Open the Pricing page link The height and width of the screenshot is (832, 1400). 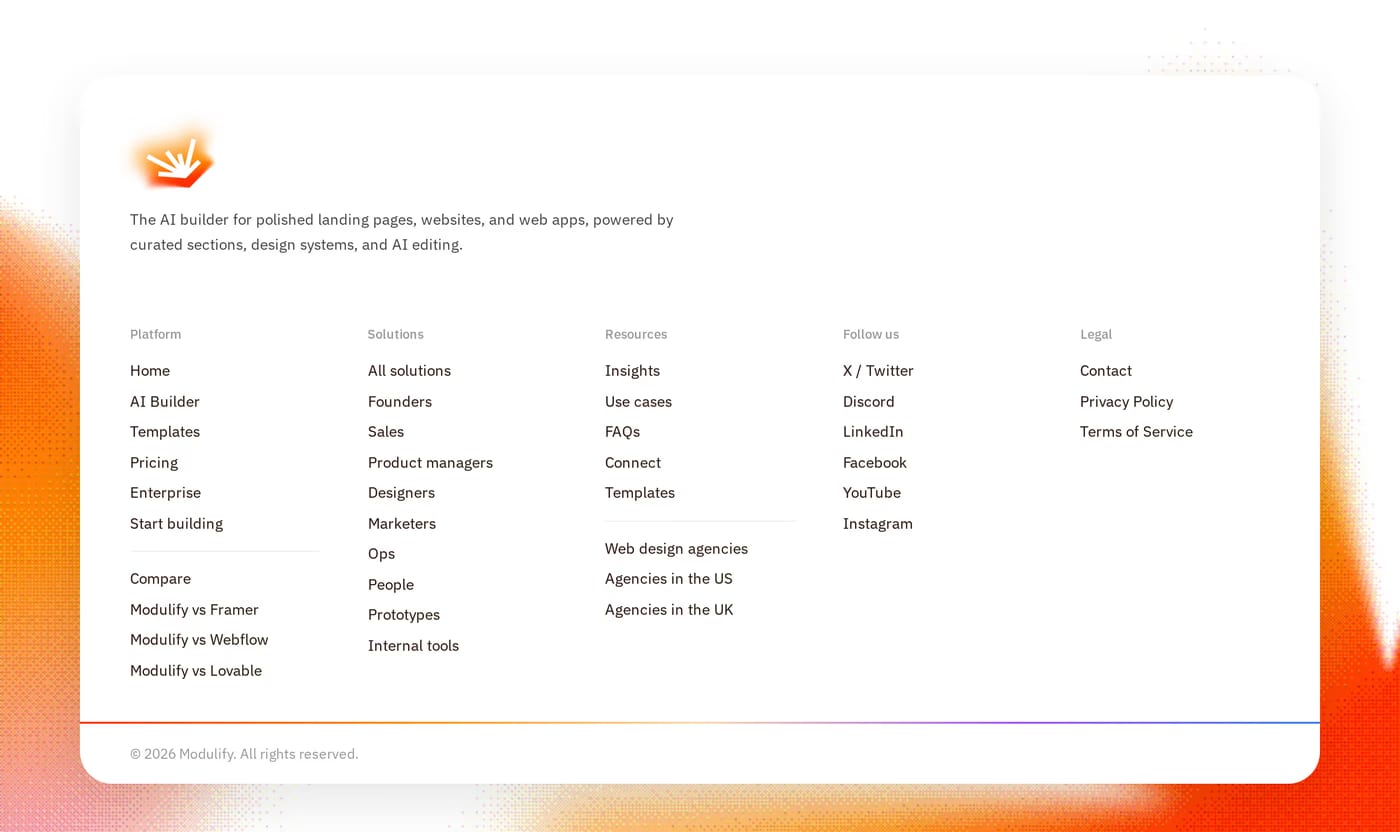click(154, 462)
